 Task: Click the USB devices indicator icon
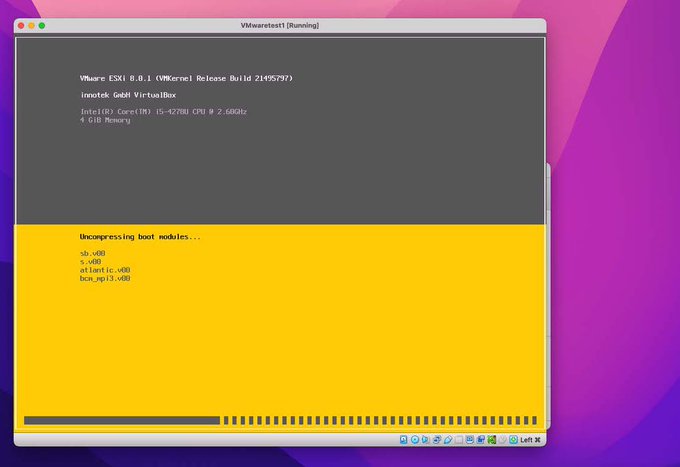pyautogui.click(x=448, y=440)
